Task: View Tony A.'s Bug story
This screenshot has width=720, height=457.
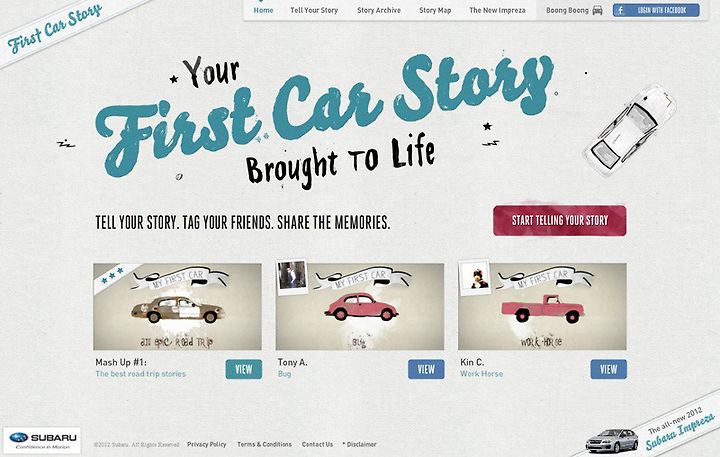Action: pos(426,369)
